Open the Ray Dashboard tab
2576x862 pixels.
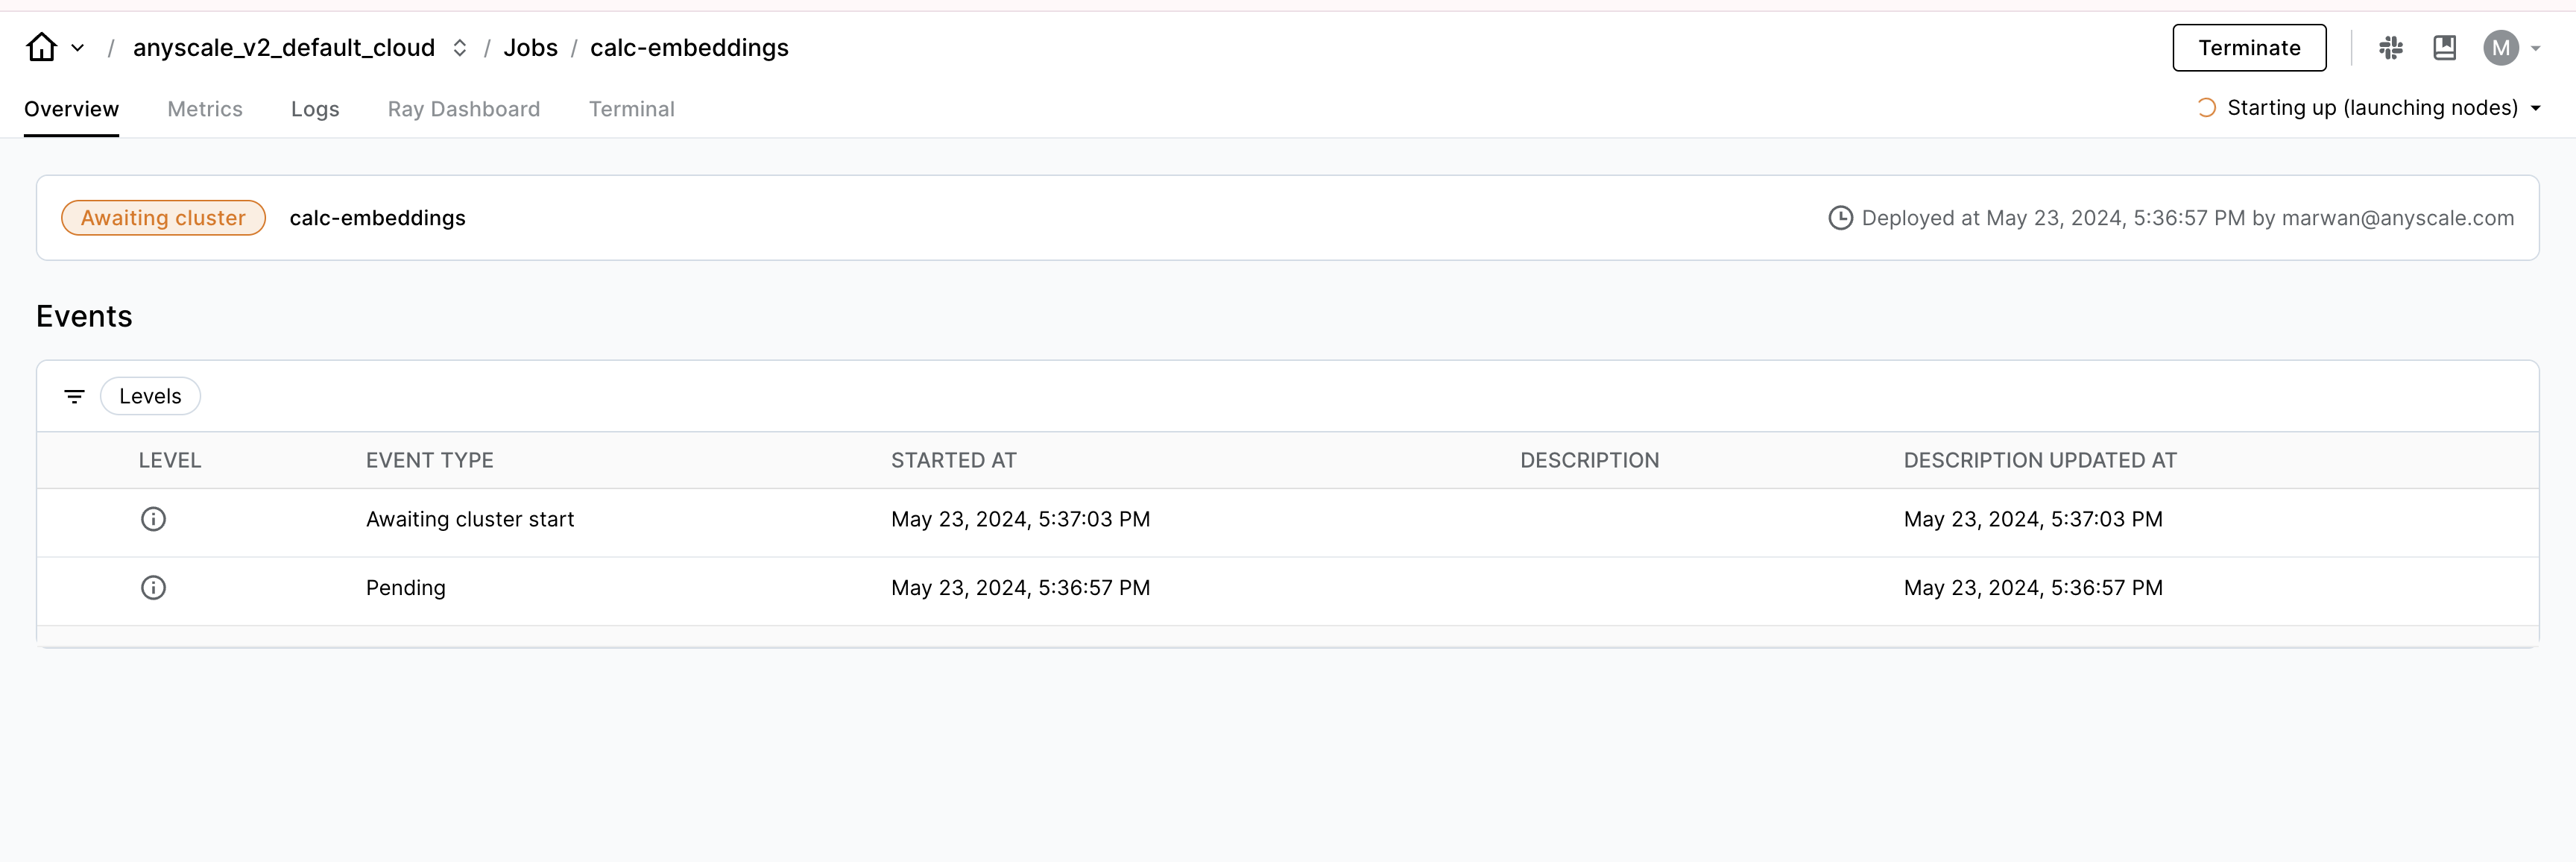coord(464,109)
